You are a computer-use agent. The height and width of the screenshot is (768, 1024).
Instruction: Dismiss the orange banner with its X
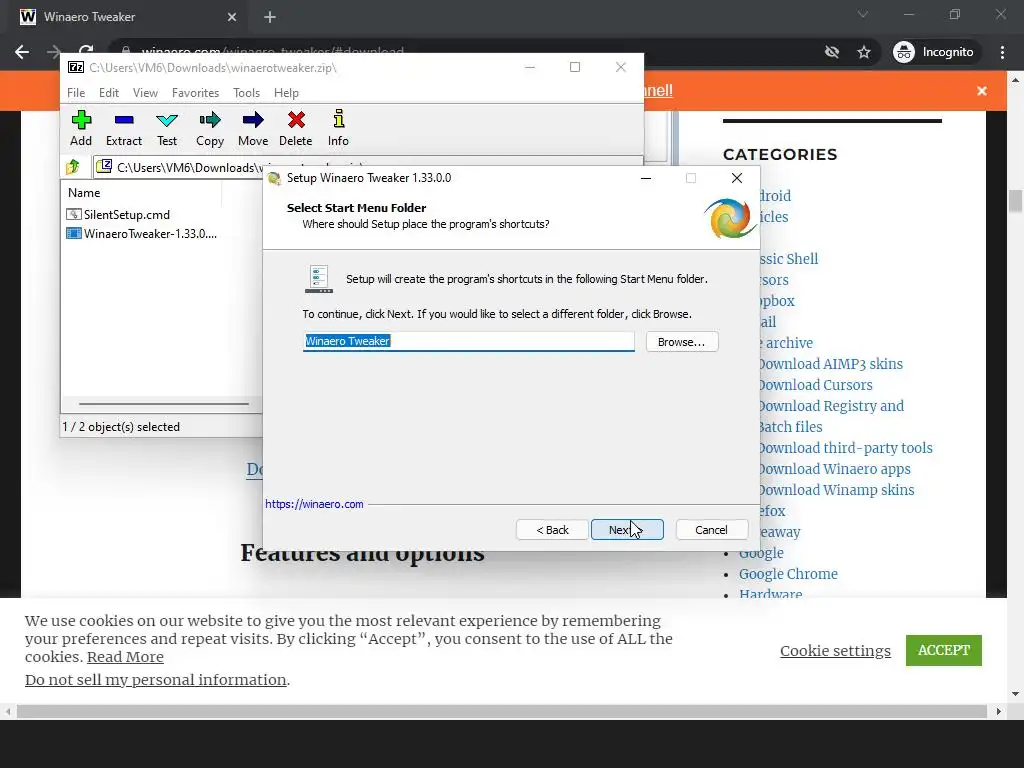[982, 91]
